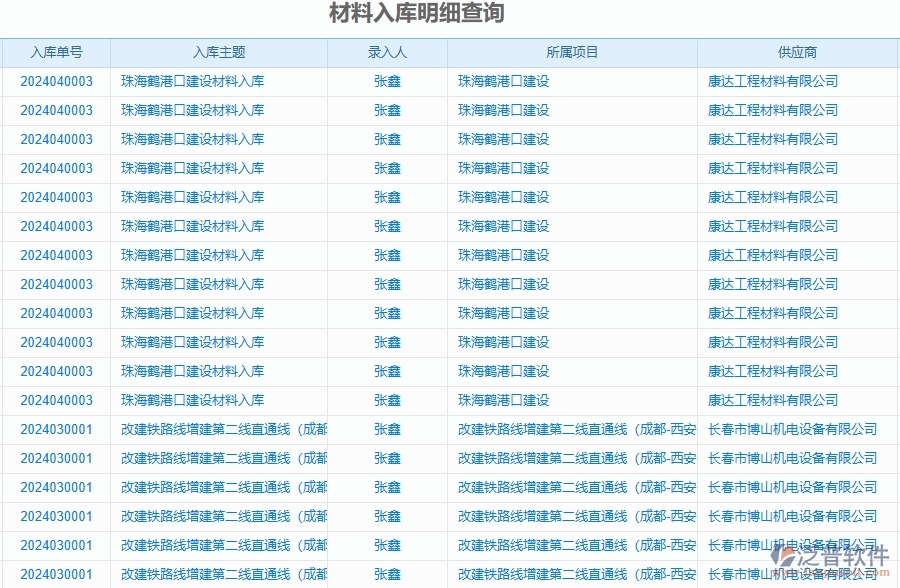The image size is (900, 588).
Task: Click the last 康达工程材料有限公司 supplier entry
Action: (773, 400)
